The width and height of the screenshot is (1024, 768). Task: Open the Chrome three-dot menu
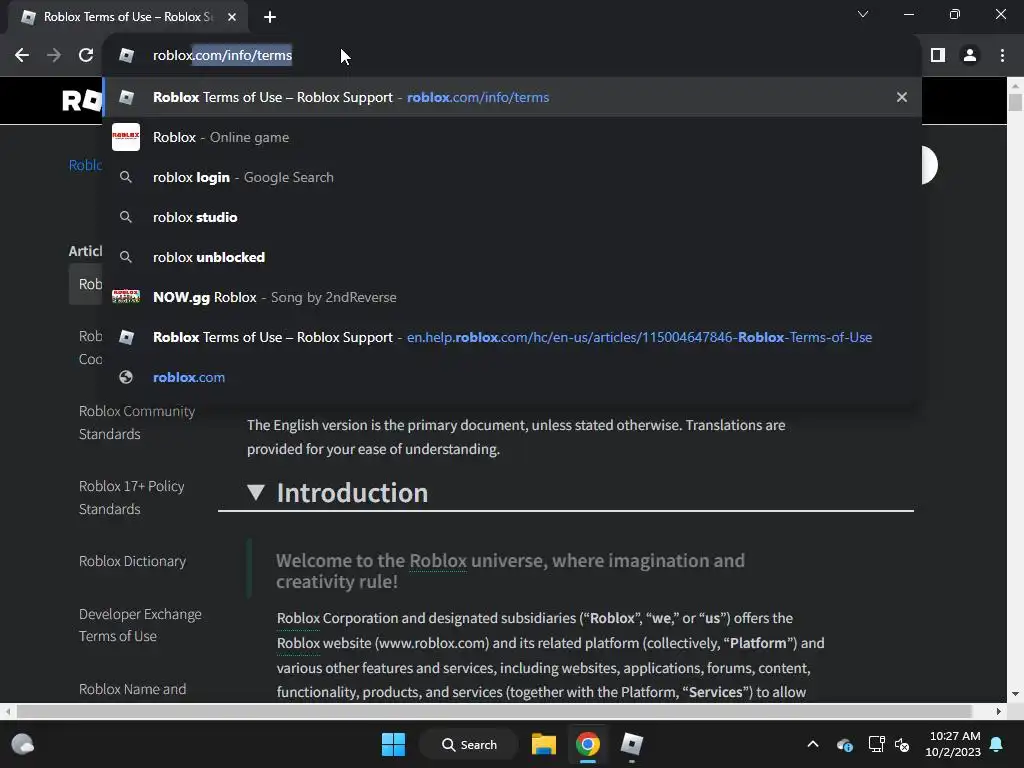click(x=1002, y=56)
